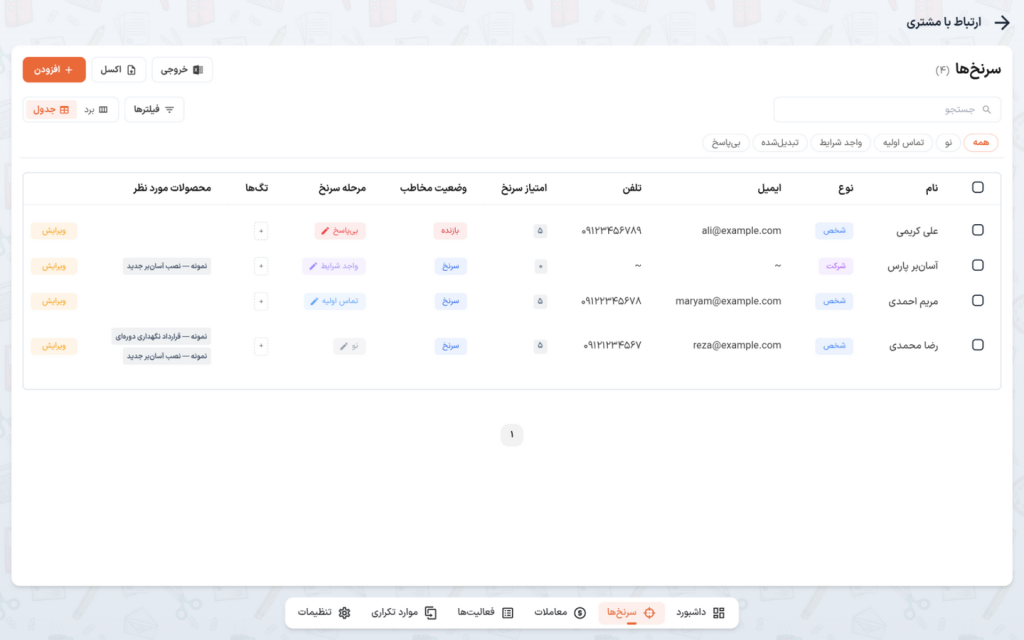Screen dimensions: 1024x640
Task: Click pencil icon on واجد شرایط stage badge
Action: pyautogui.click(x=313, y=266)
